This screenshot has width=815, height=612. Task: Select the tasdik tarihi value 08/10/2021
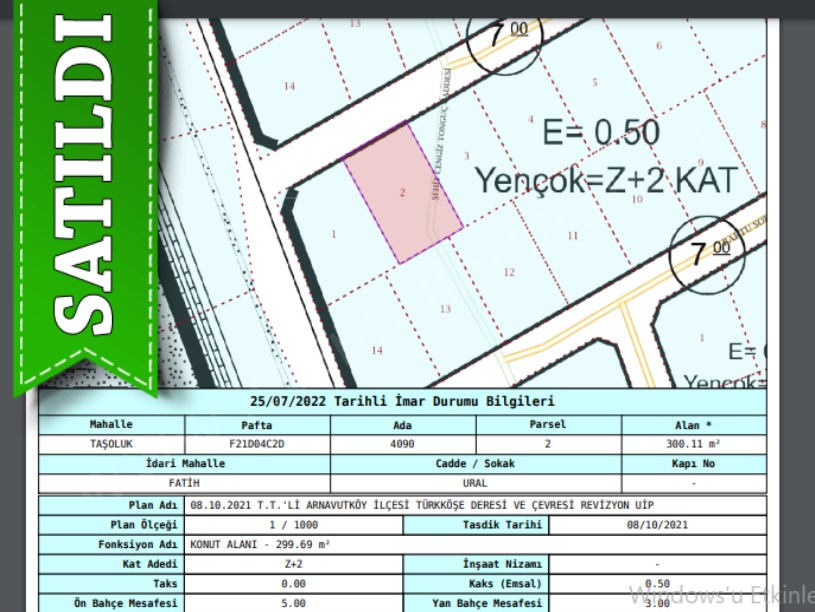click(x=657, y=525)
